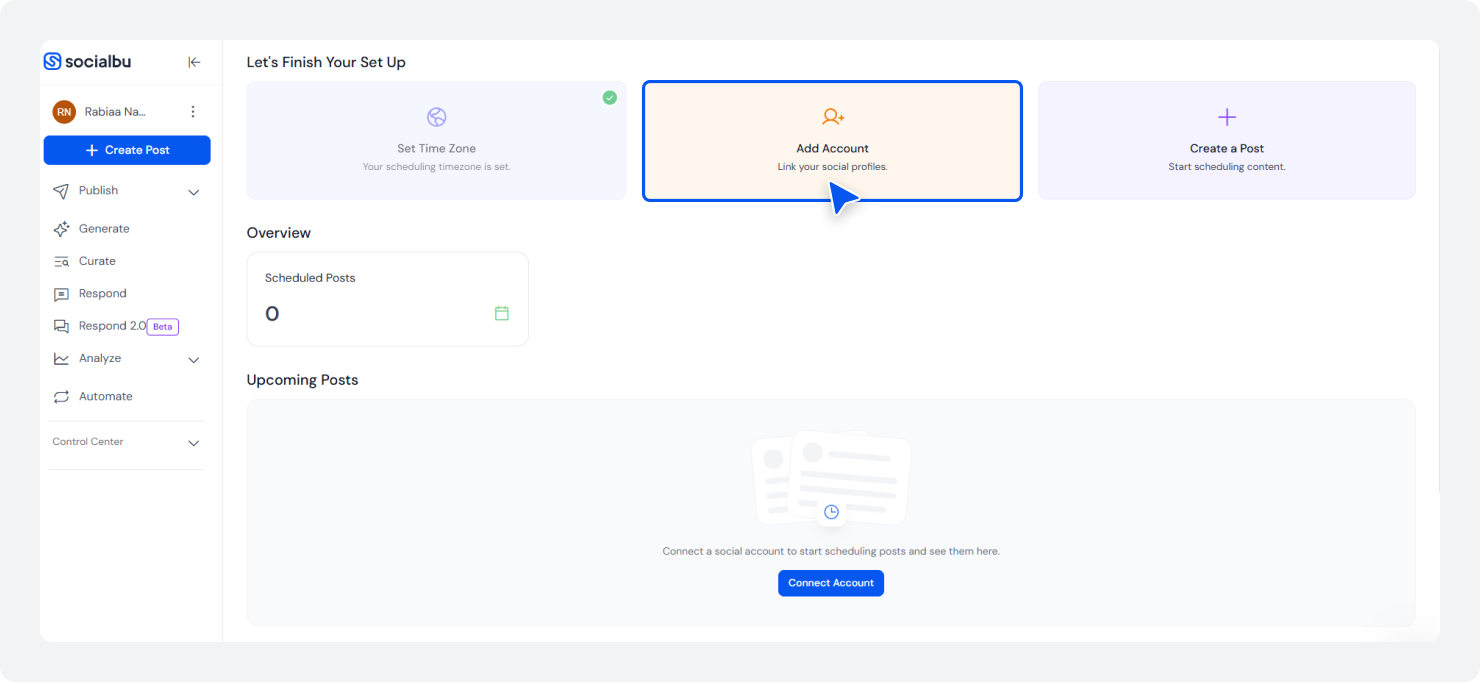Open the Create a Post setup card

point(1227,141)
